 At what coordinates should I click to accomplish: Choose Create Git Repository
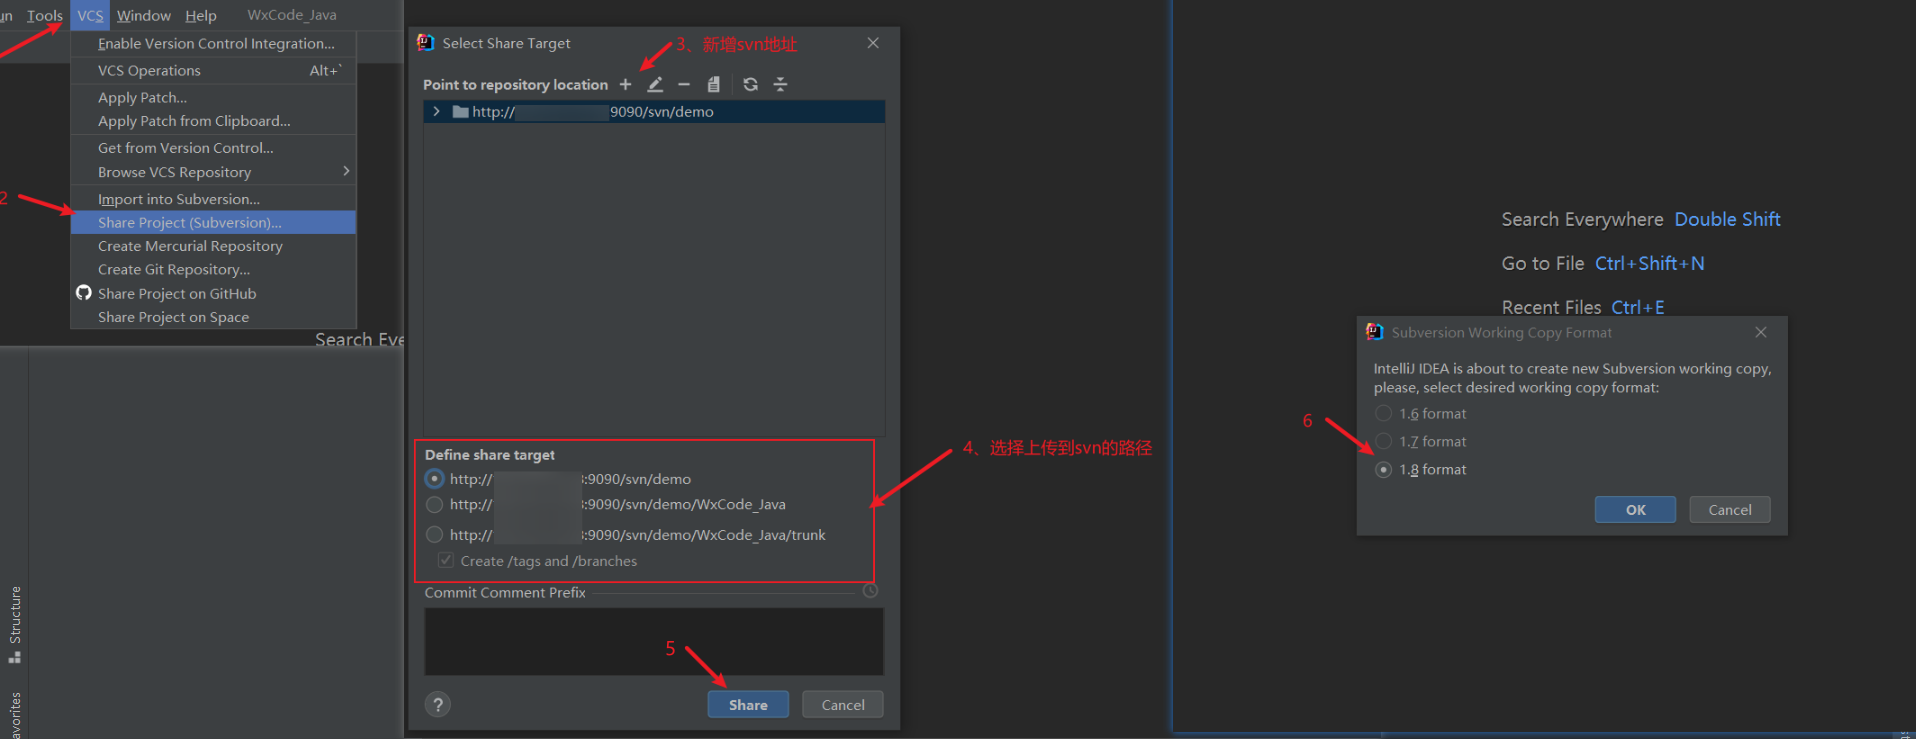[x=214, y=270]
